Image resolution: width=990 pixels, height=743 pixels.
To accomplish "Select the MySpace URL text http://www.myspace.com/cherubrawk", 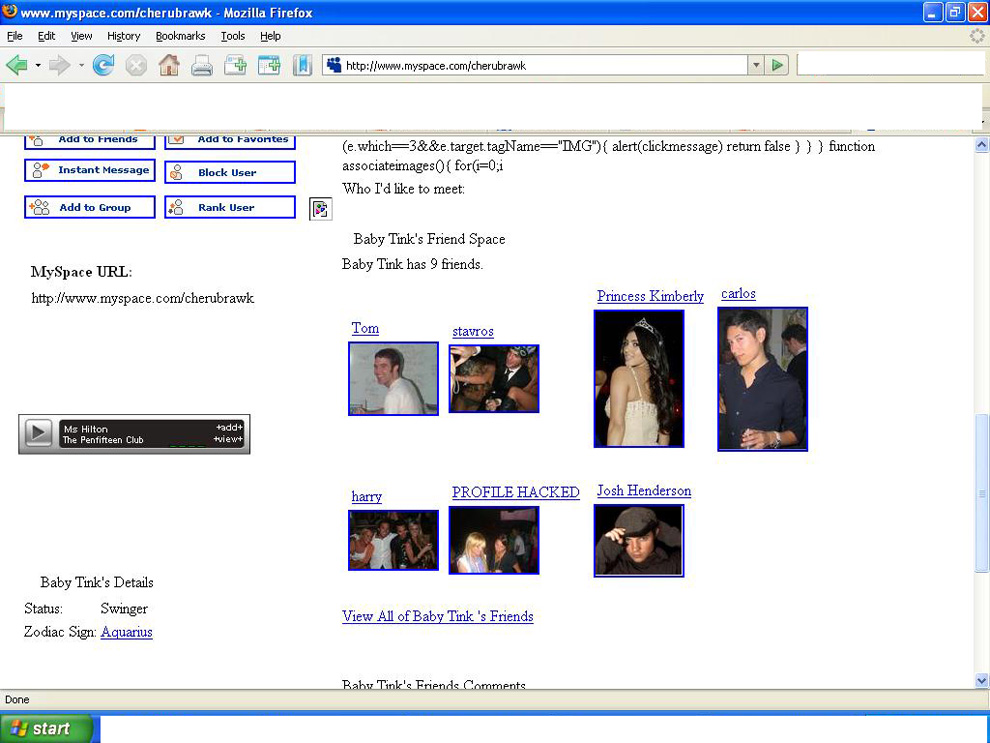I will coord(143,298).
